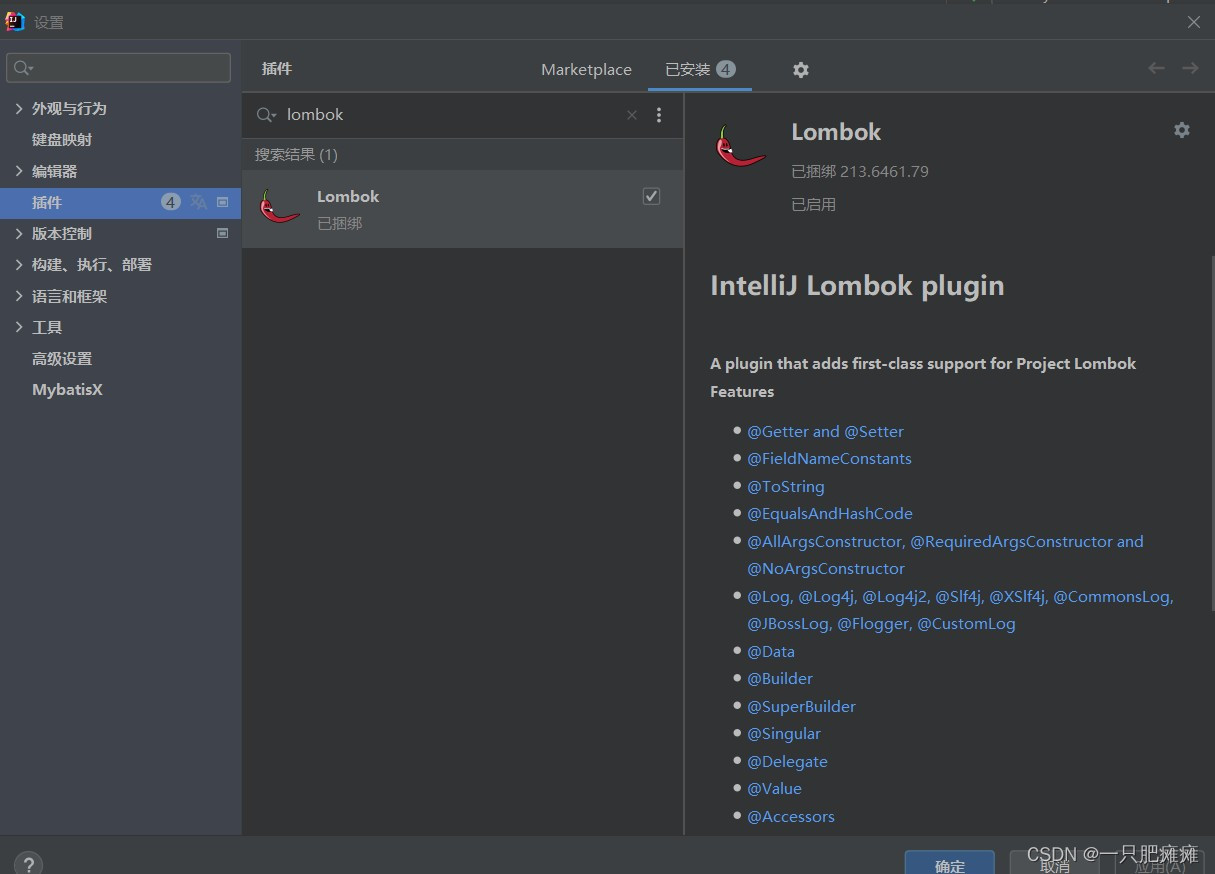1215x874 pixels.
Task: Select 高级设置 in the settings tree
Action: click(x=62, y=358)
